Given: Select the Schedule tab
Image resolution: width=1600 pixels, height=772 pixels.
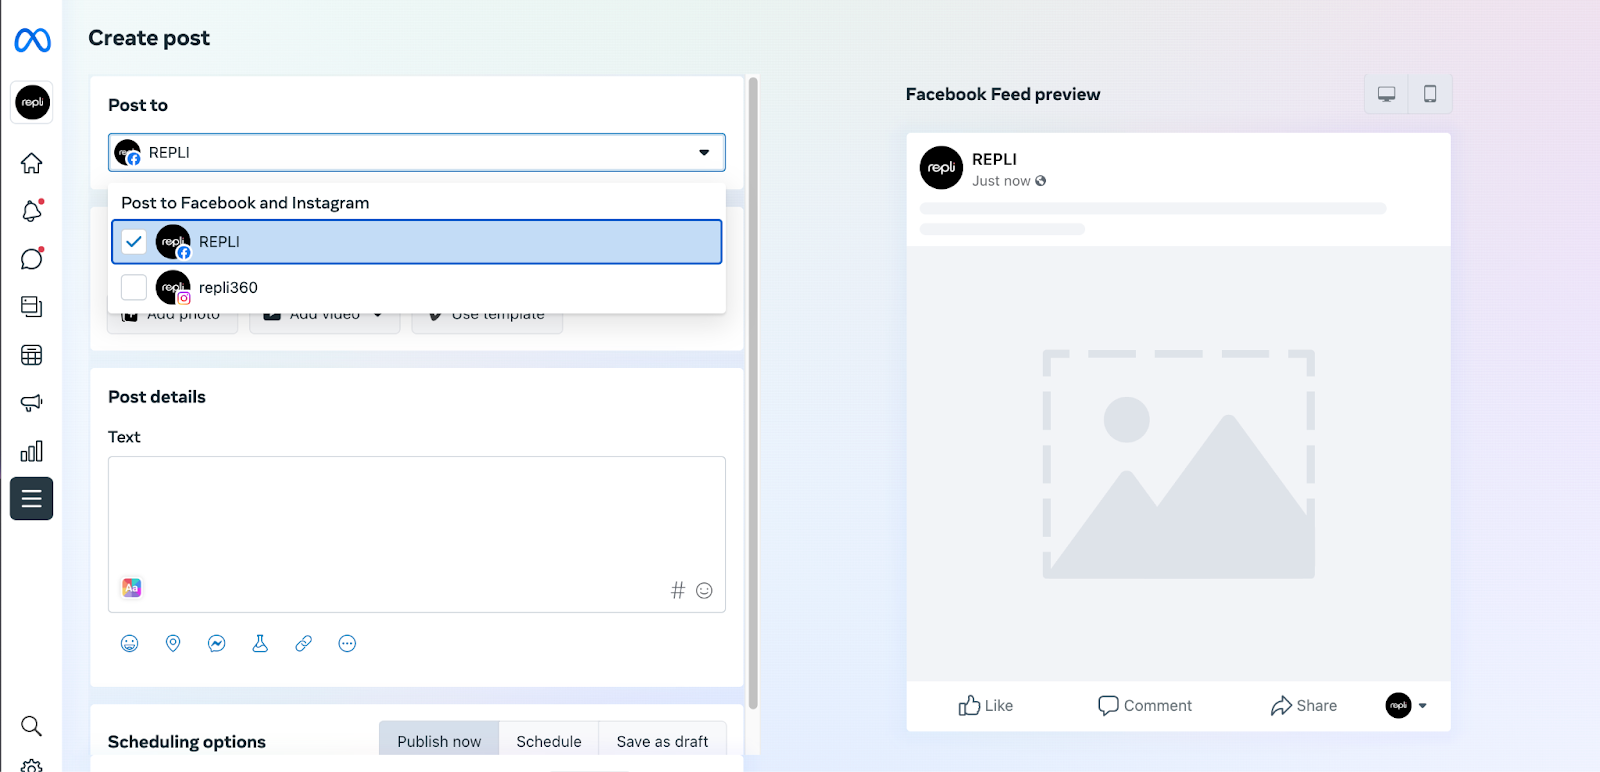Looking at the screenshot, I should [548, 741].
